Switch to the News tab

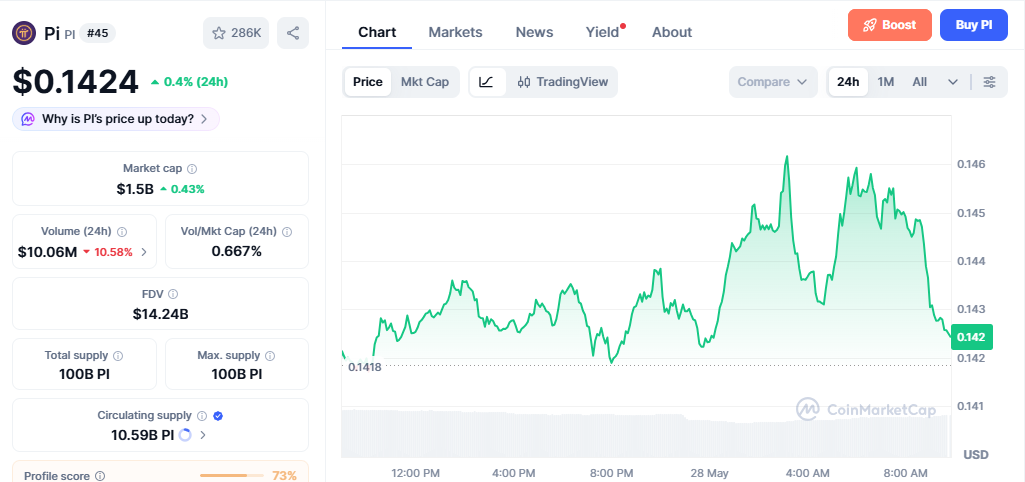(534, 32)
